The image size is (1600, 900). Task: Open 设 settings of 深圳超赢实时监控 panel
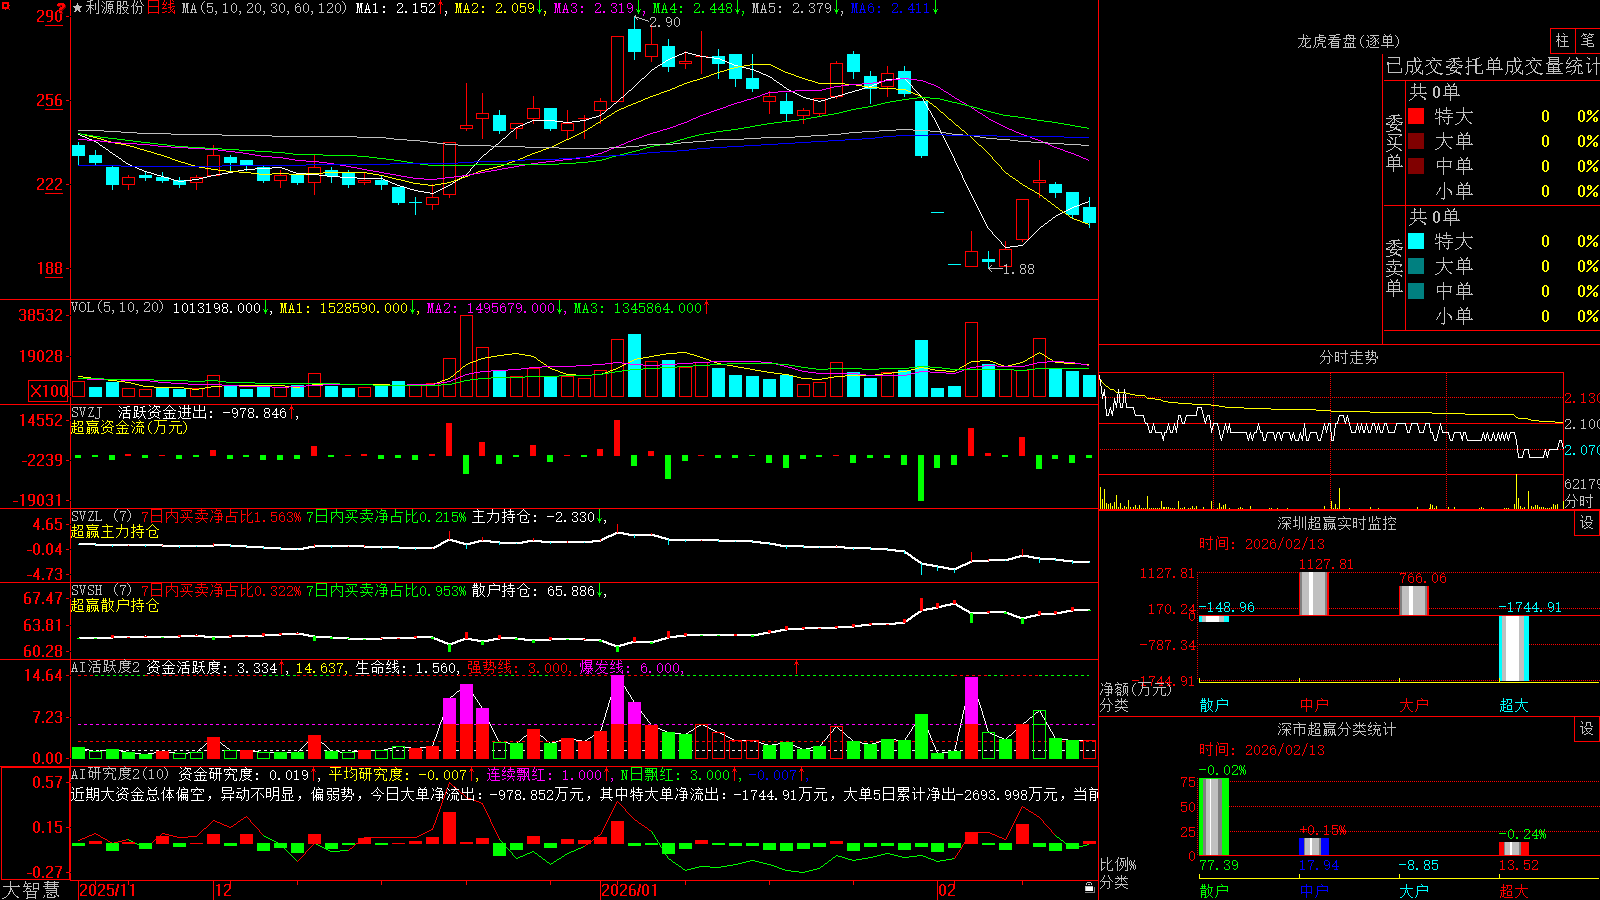click(1586, 523)
